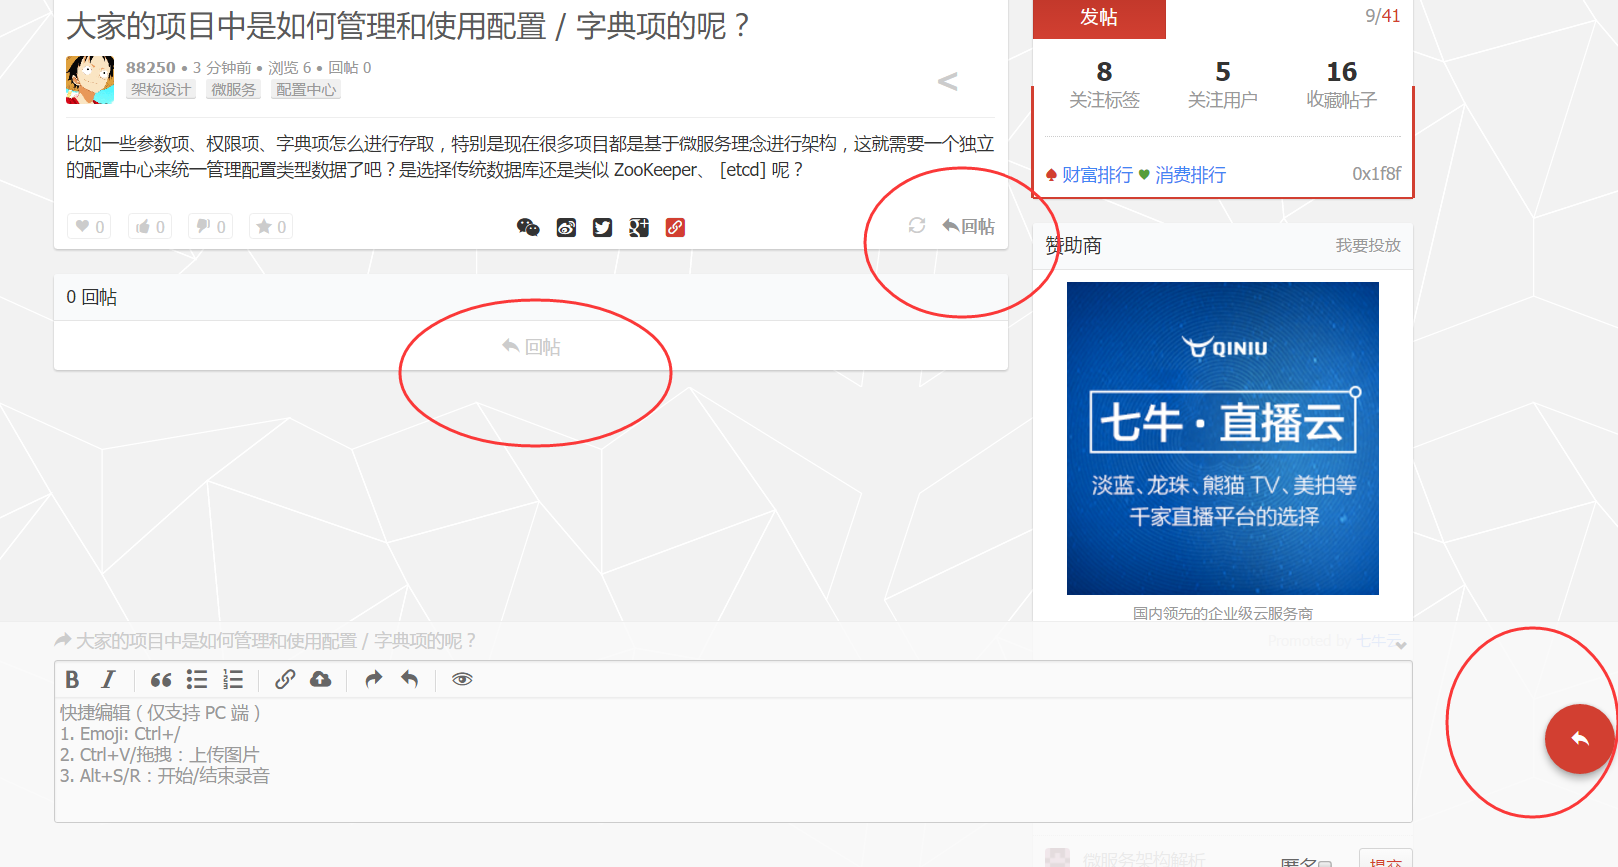
Task: Bookmark the post with the star button
Action: point(271,227)
